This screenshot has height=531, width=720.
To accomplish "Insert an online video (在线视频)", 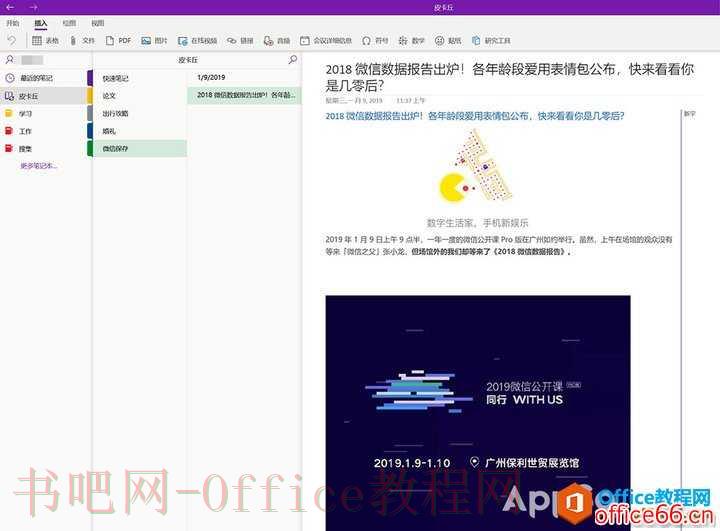I will click(x=197, y=40).
